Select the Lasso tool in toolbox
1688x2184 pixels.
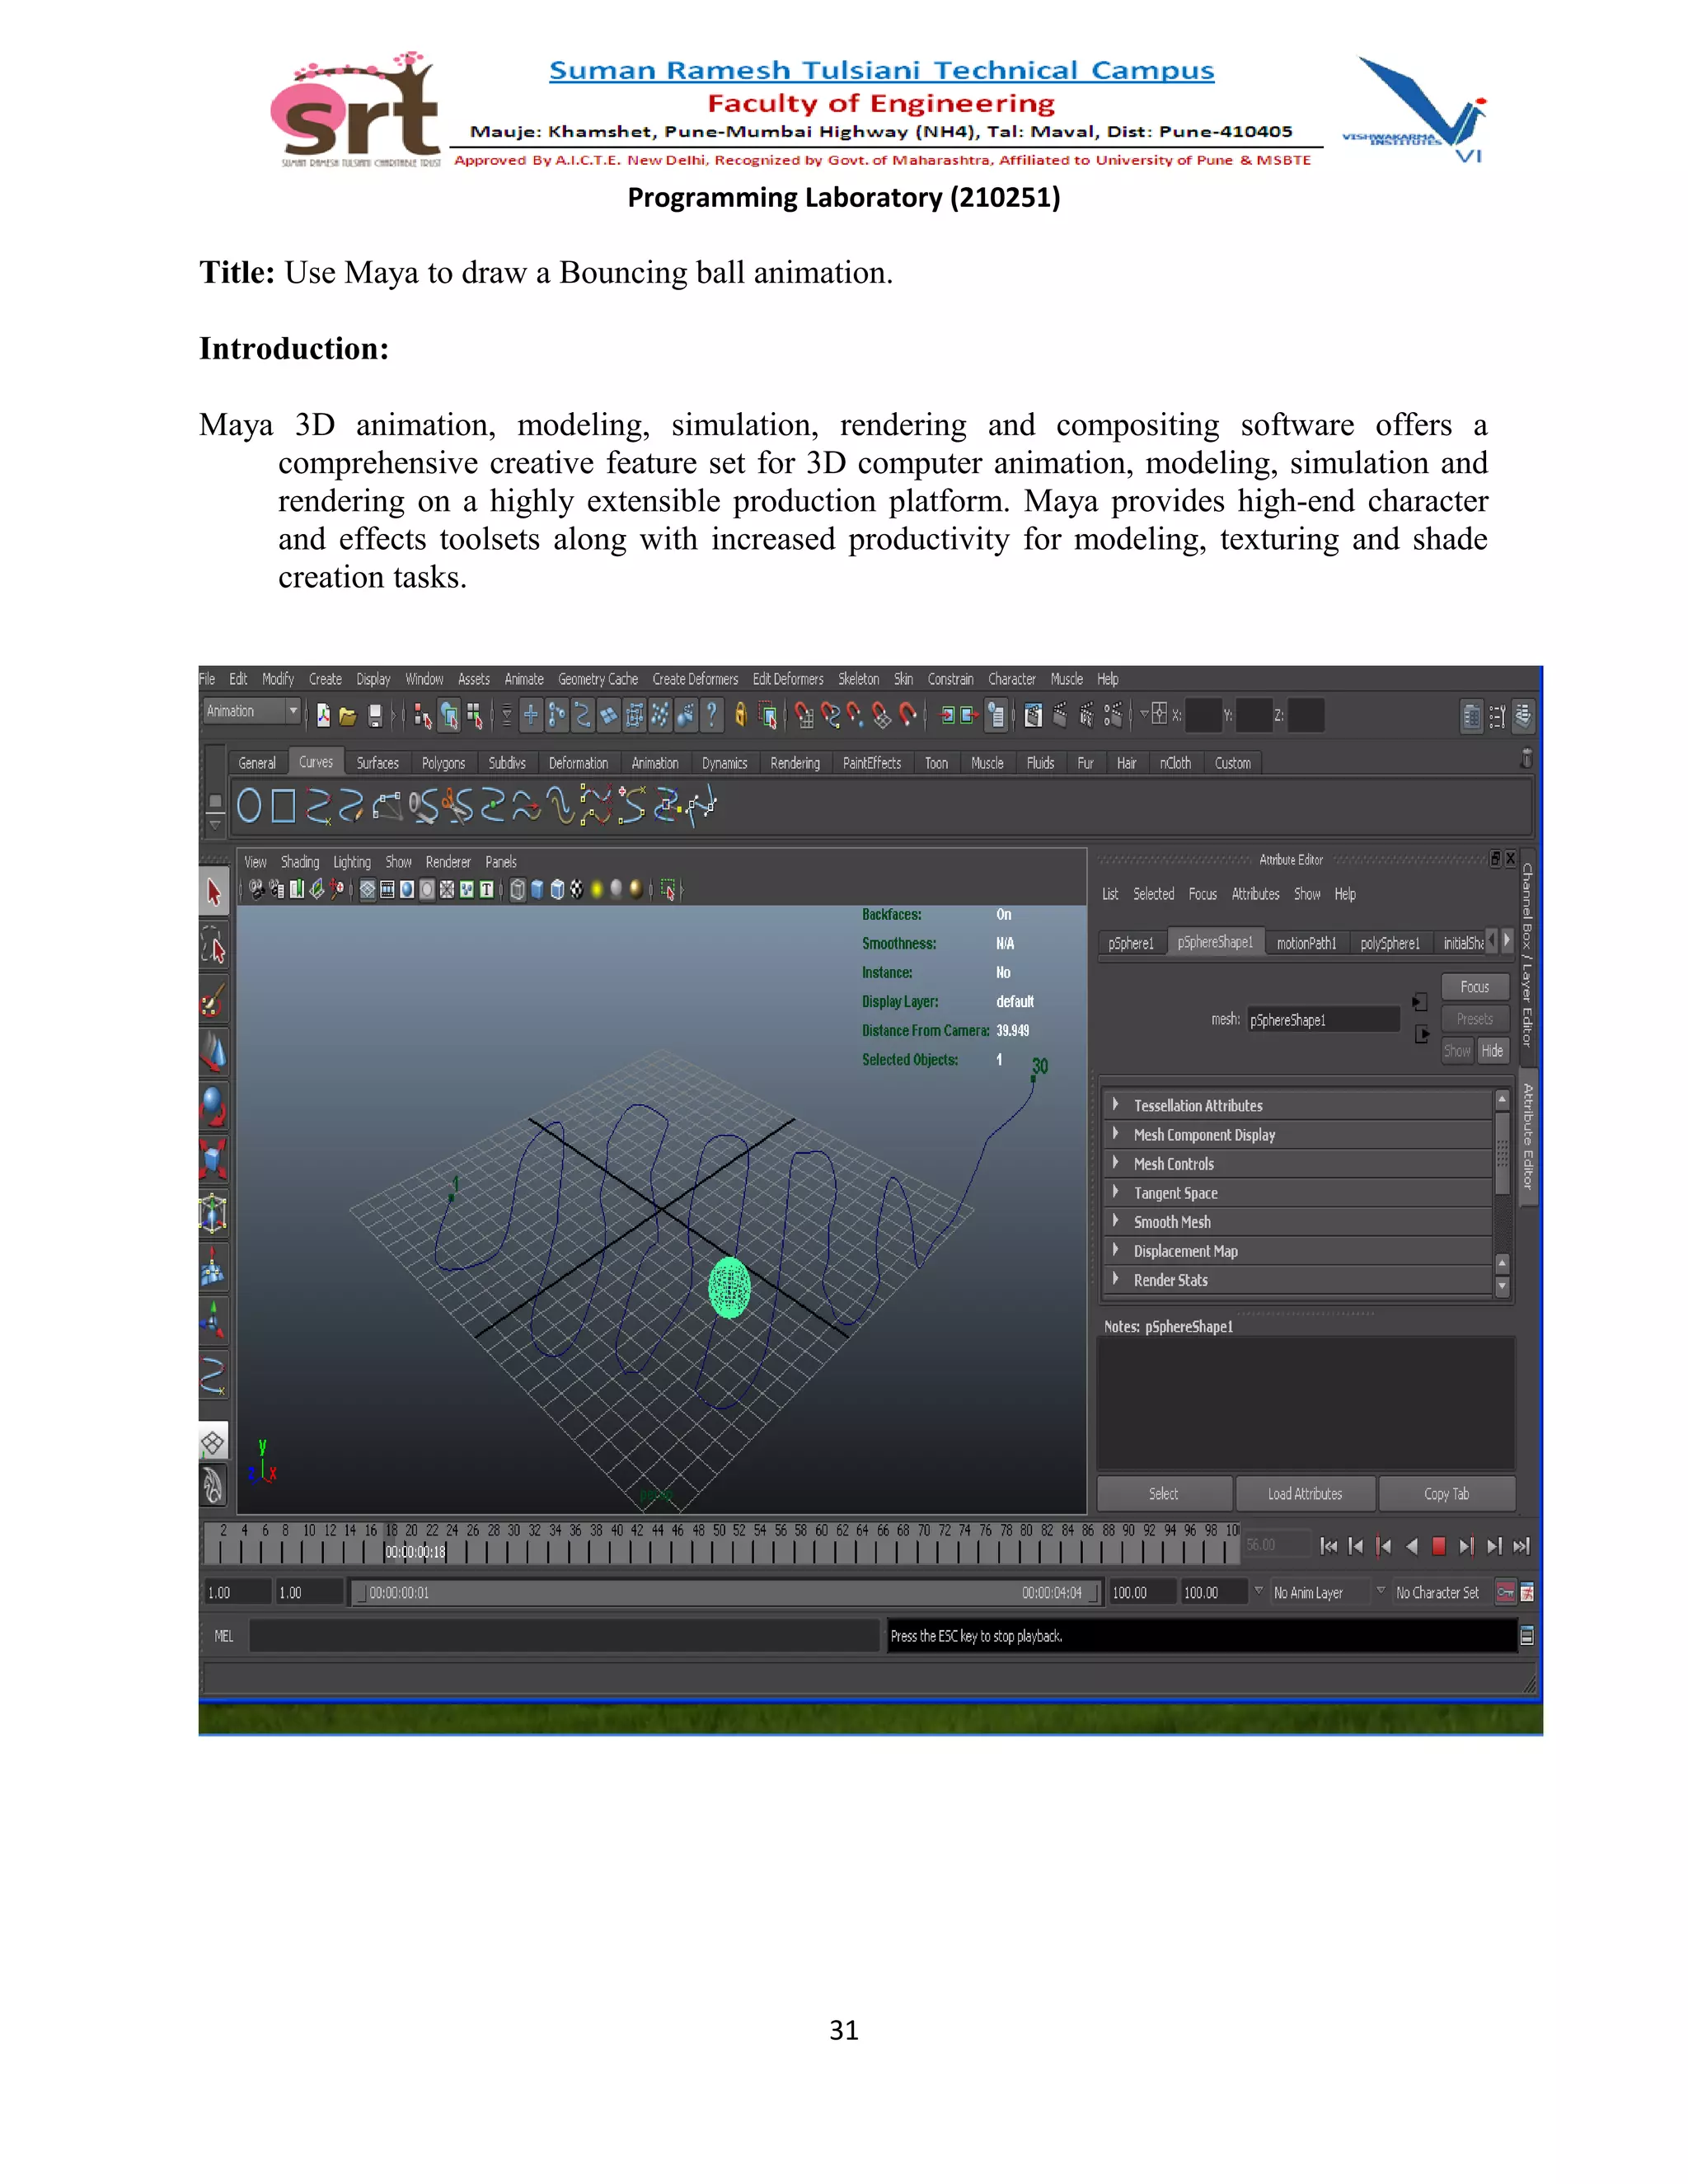(214, 945)
